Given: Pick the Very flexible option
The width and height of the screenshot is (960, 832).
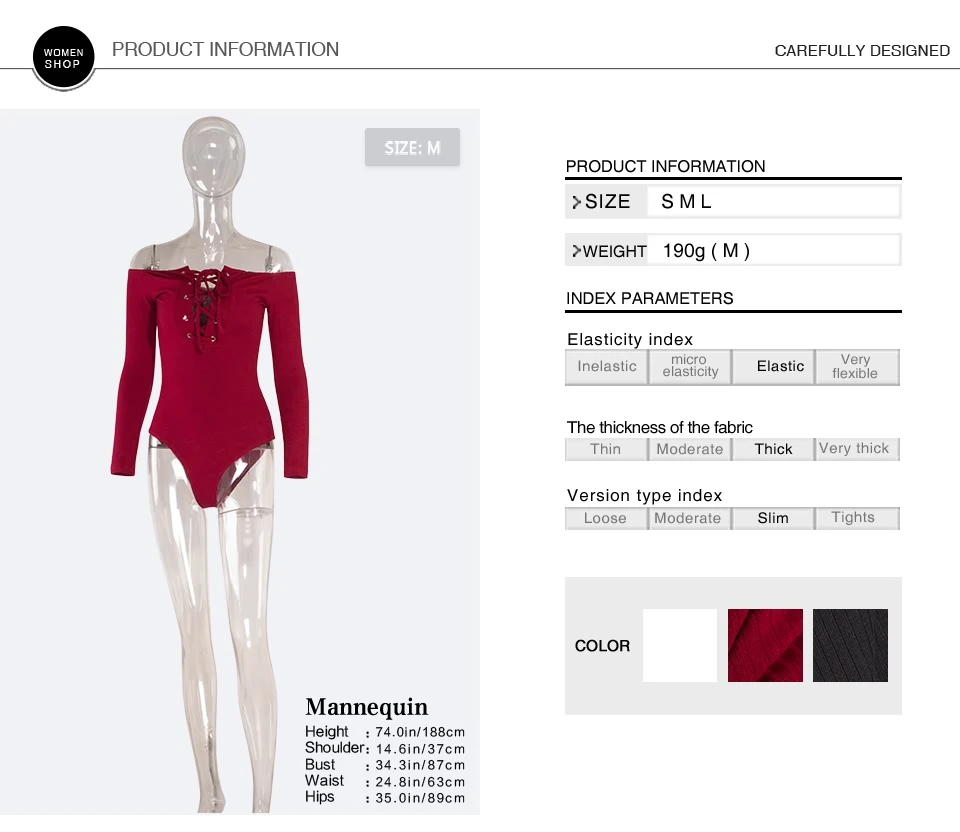Looking at the screenshot, I should 857,367.
